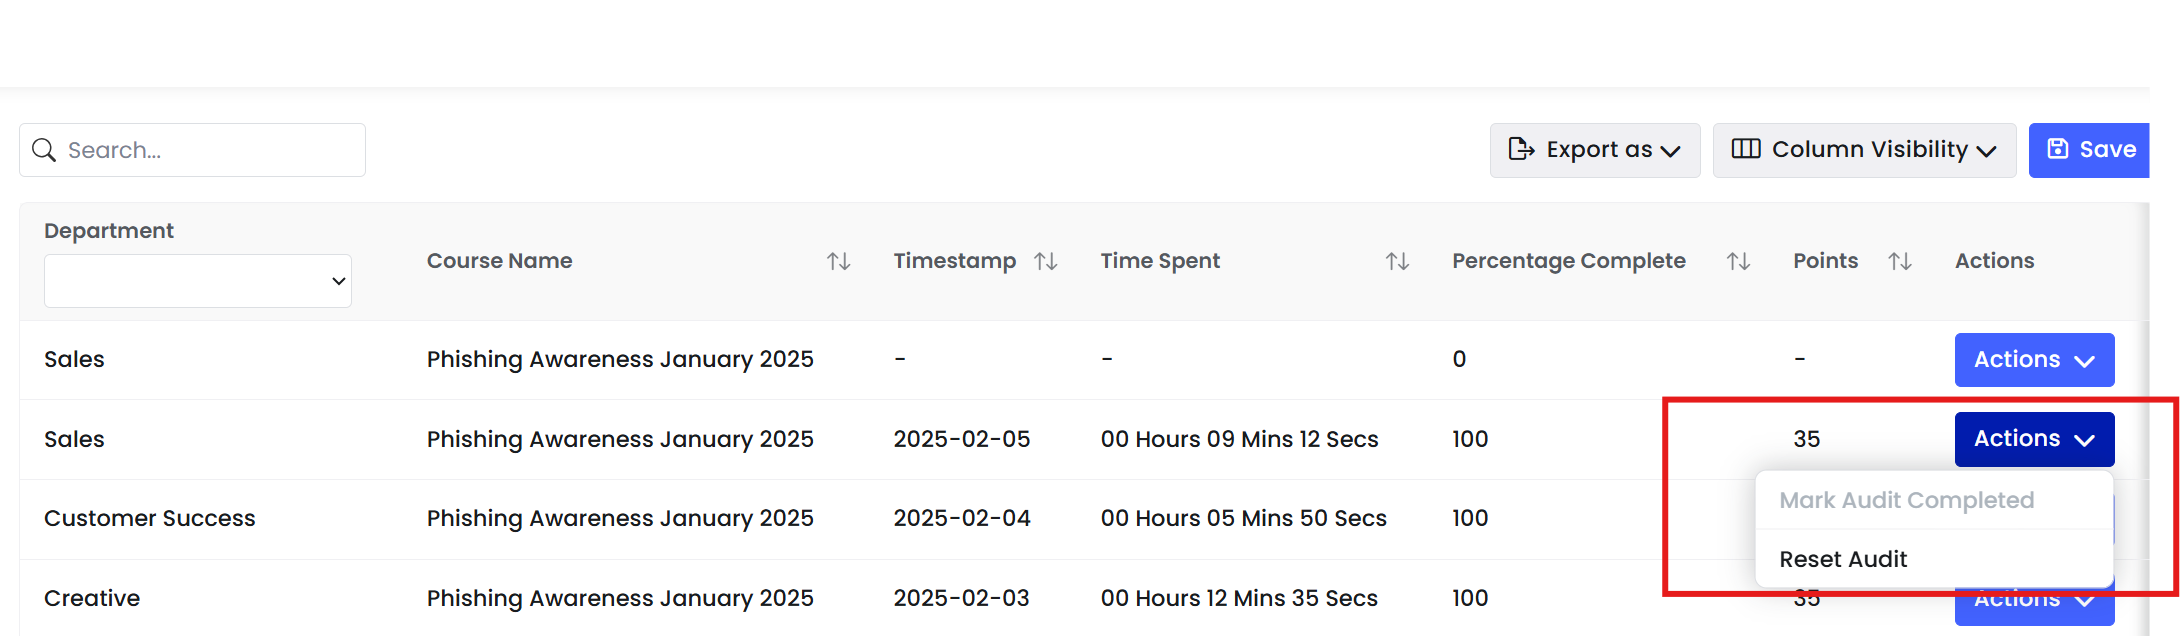Open the Column Visibility dropdown
The height and width of the screenshot is (636, 2180).
coord(1864,150)
